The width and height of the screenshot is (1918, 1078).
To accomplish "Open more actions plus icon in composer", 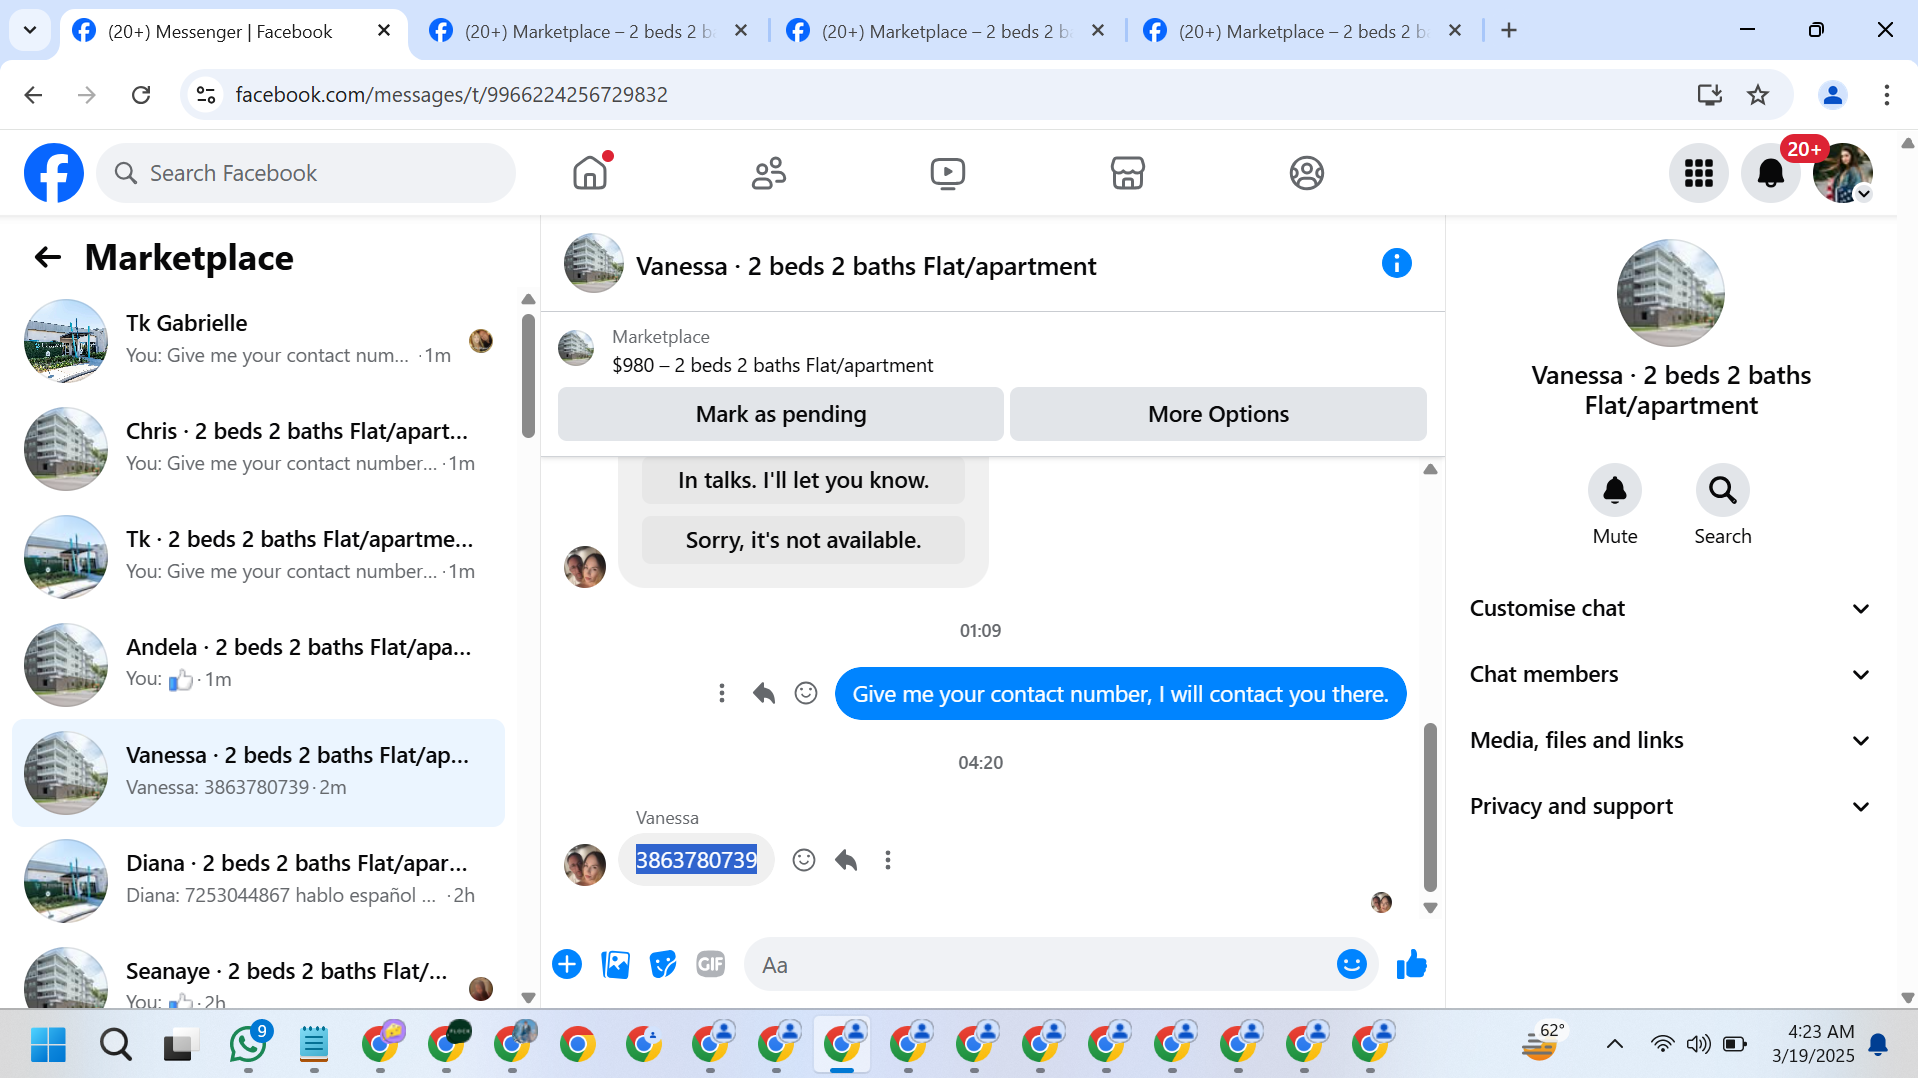I will click(x=567, y=964).
